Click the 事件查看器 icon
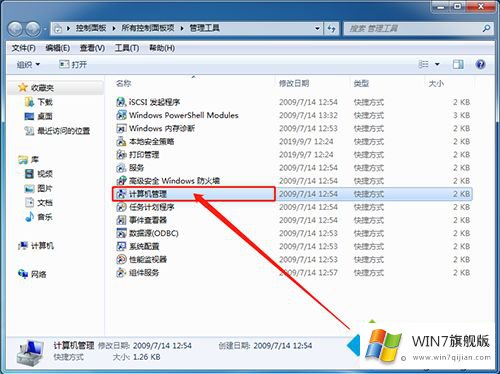 (x=121, y=220)
